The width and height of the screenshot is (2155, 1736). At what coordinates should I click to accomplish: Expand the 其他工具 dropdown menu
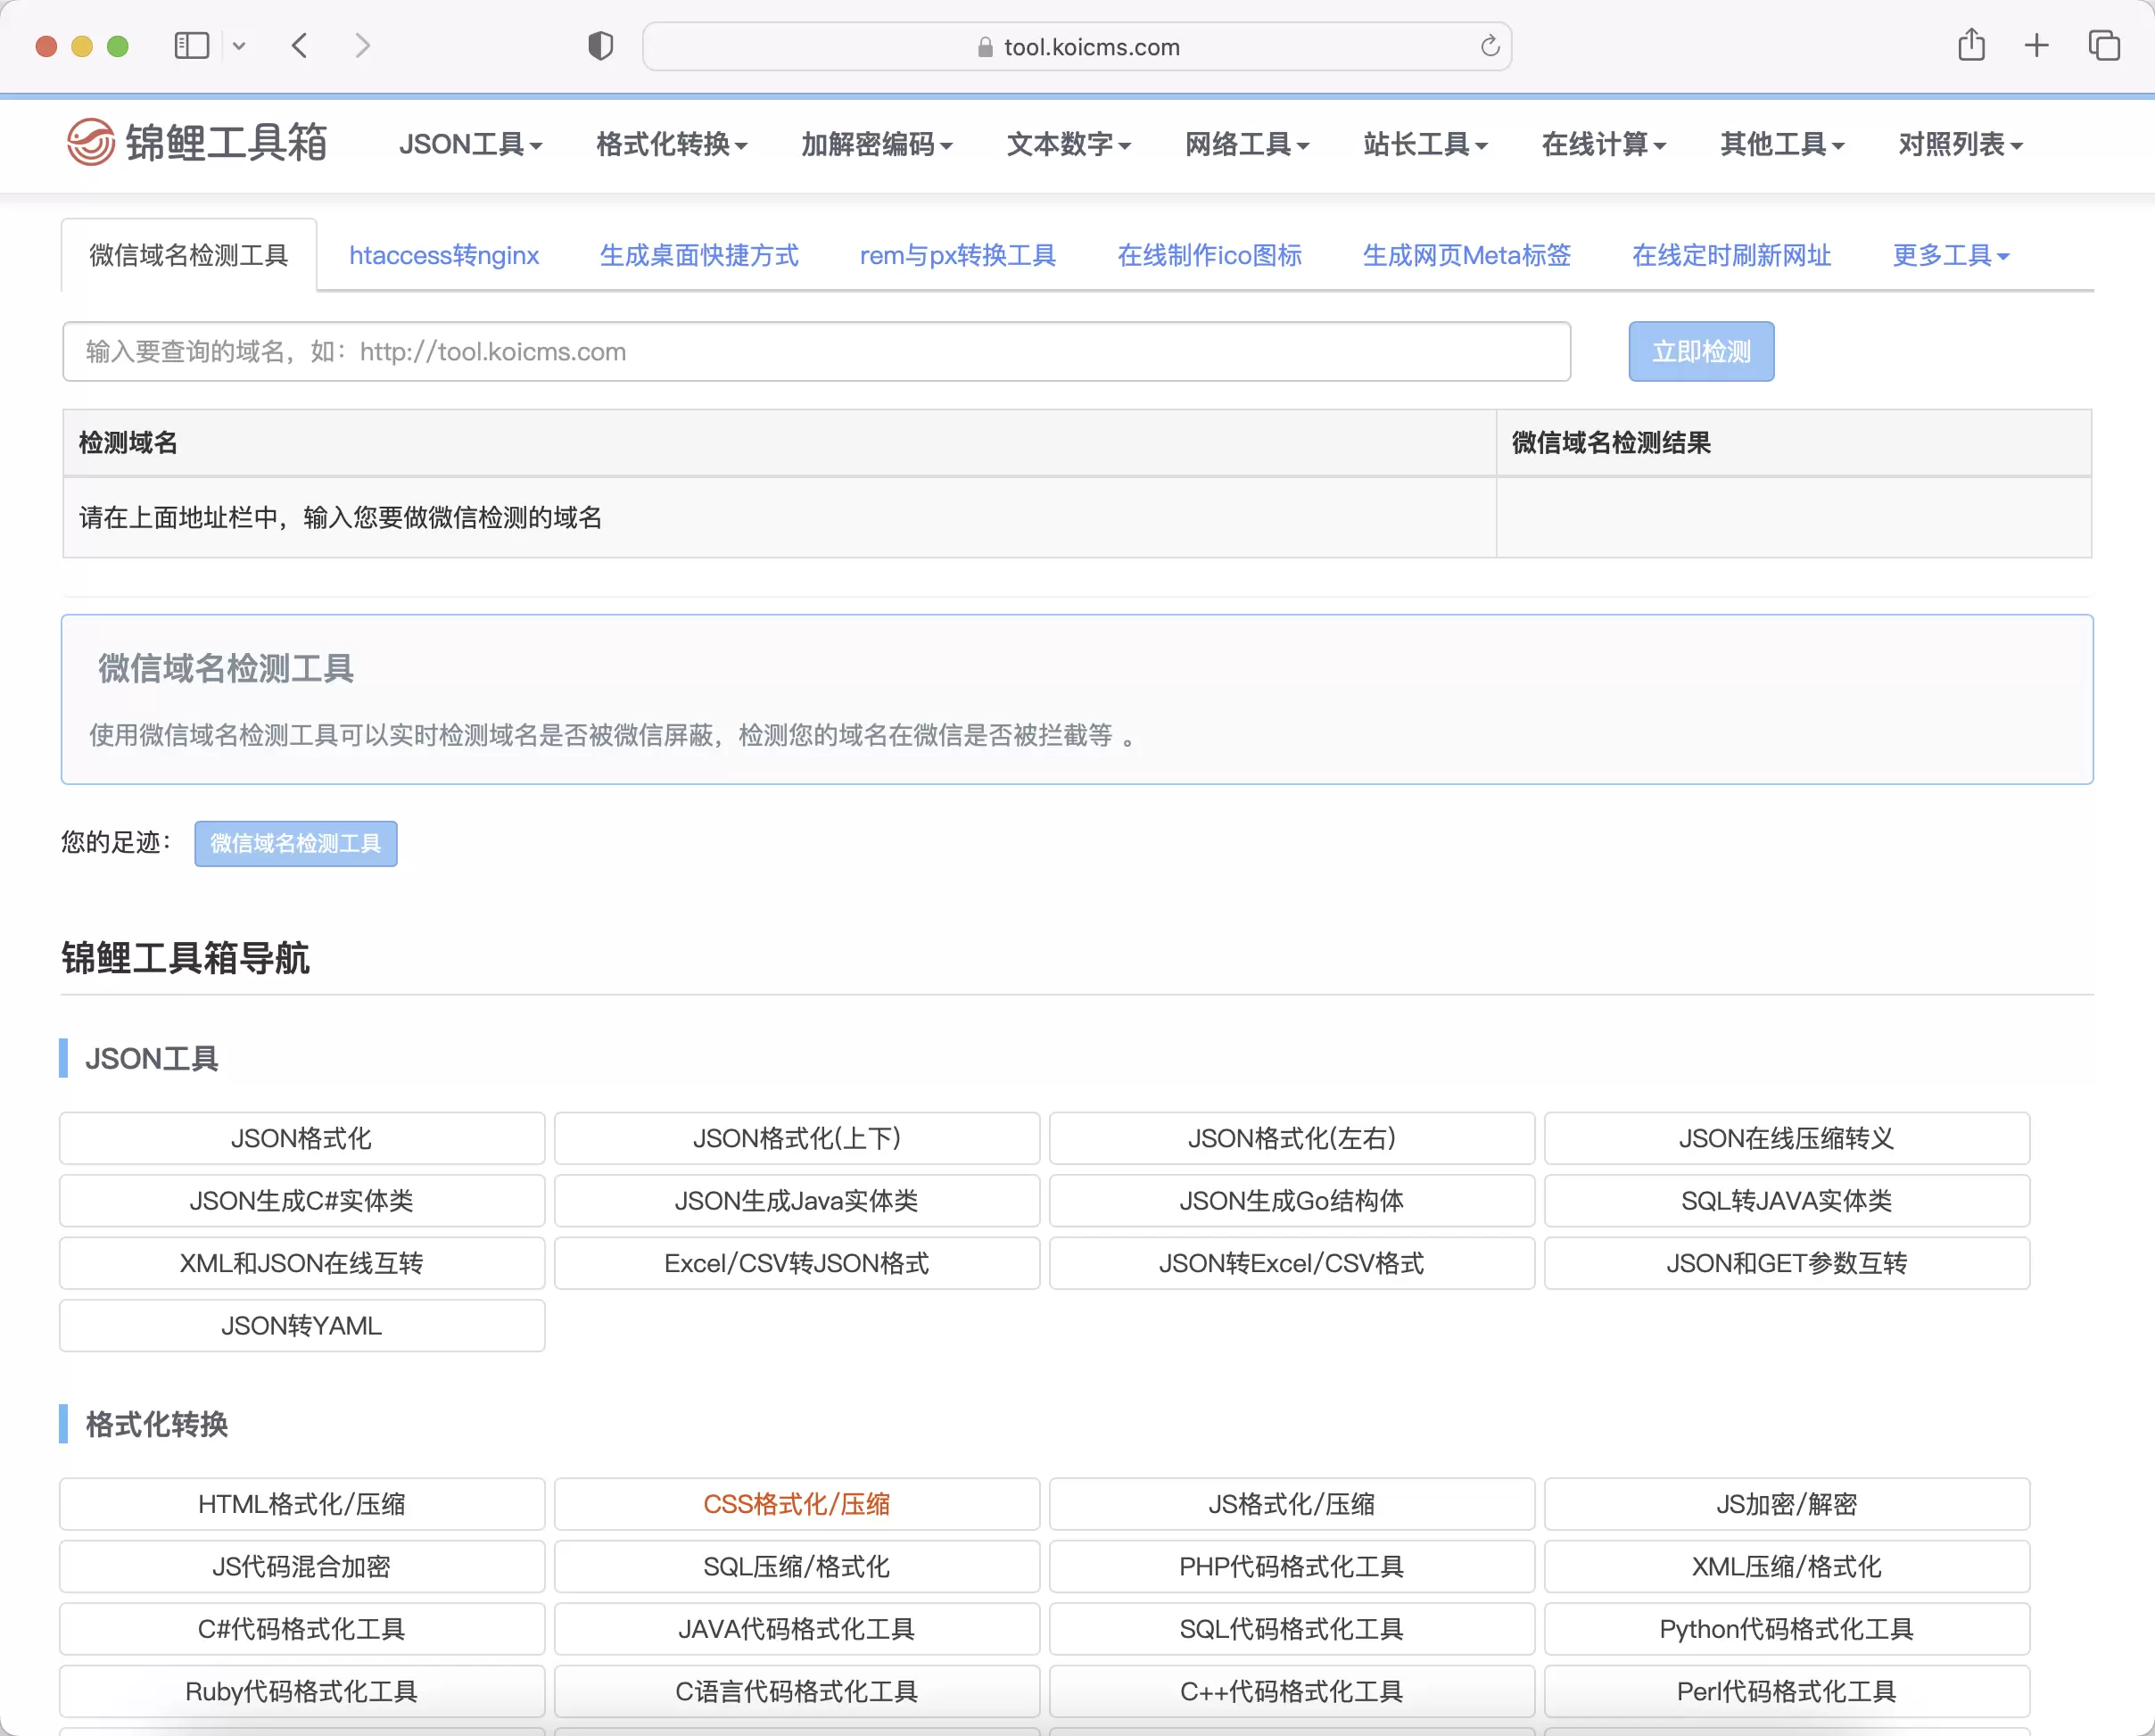[1782, 145]
